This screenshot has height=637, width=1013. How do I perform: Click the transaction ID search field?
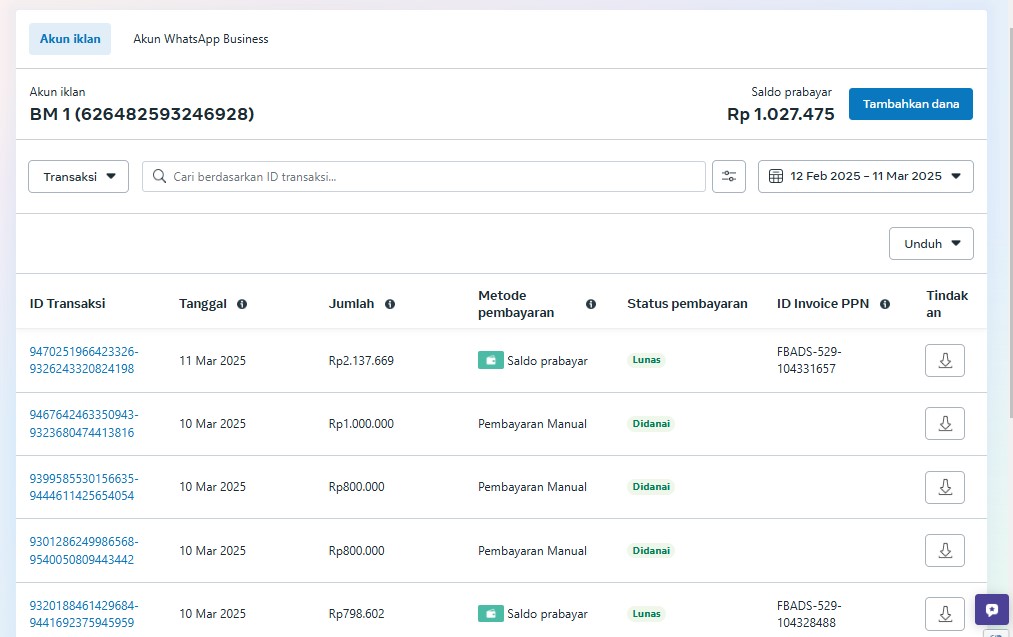[424, 176]
